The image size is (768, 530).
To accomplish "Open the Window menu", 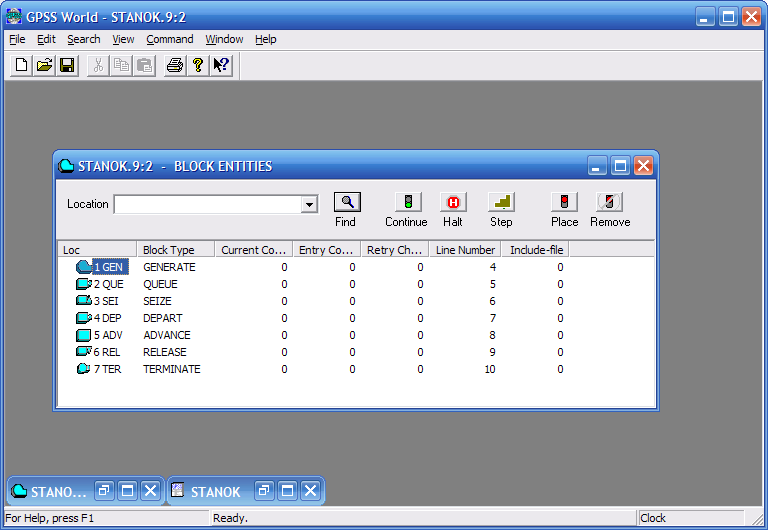I will pyautogui.click(x=224, y=39).
